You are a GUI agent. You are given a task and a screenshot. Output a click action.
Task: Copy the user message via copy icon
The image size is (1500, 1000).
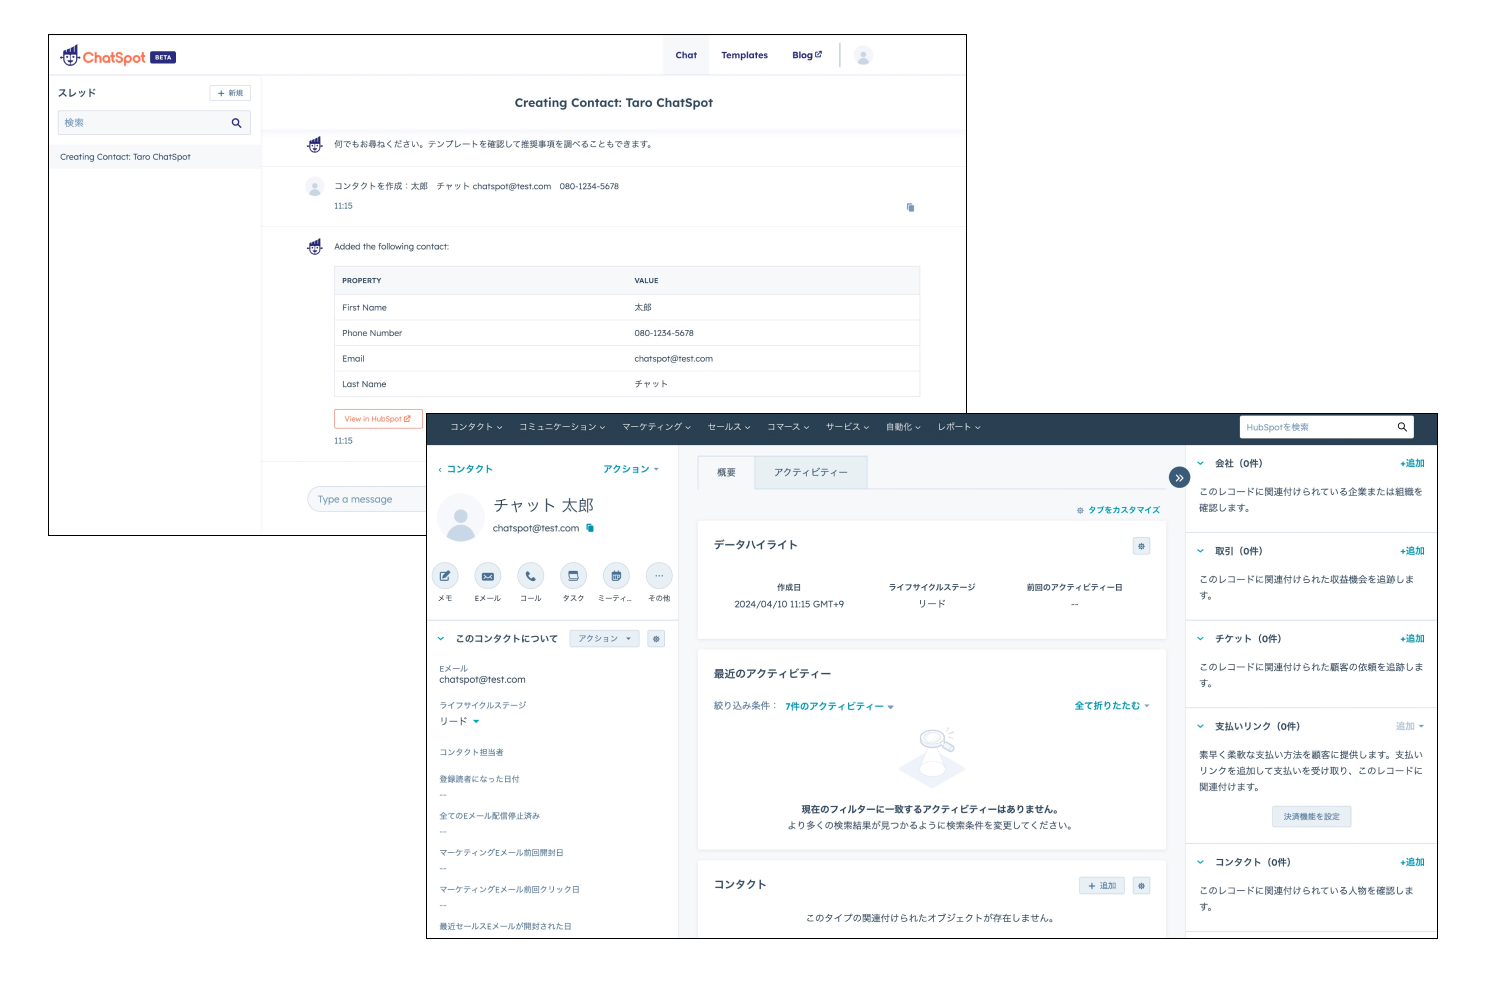[x=910, y=207]
